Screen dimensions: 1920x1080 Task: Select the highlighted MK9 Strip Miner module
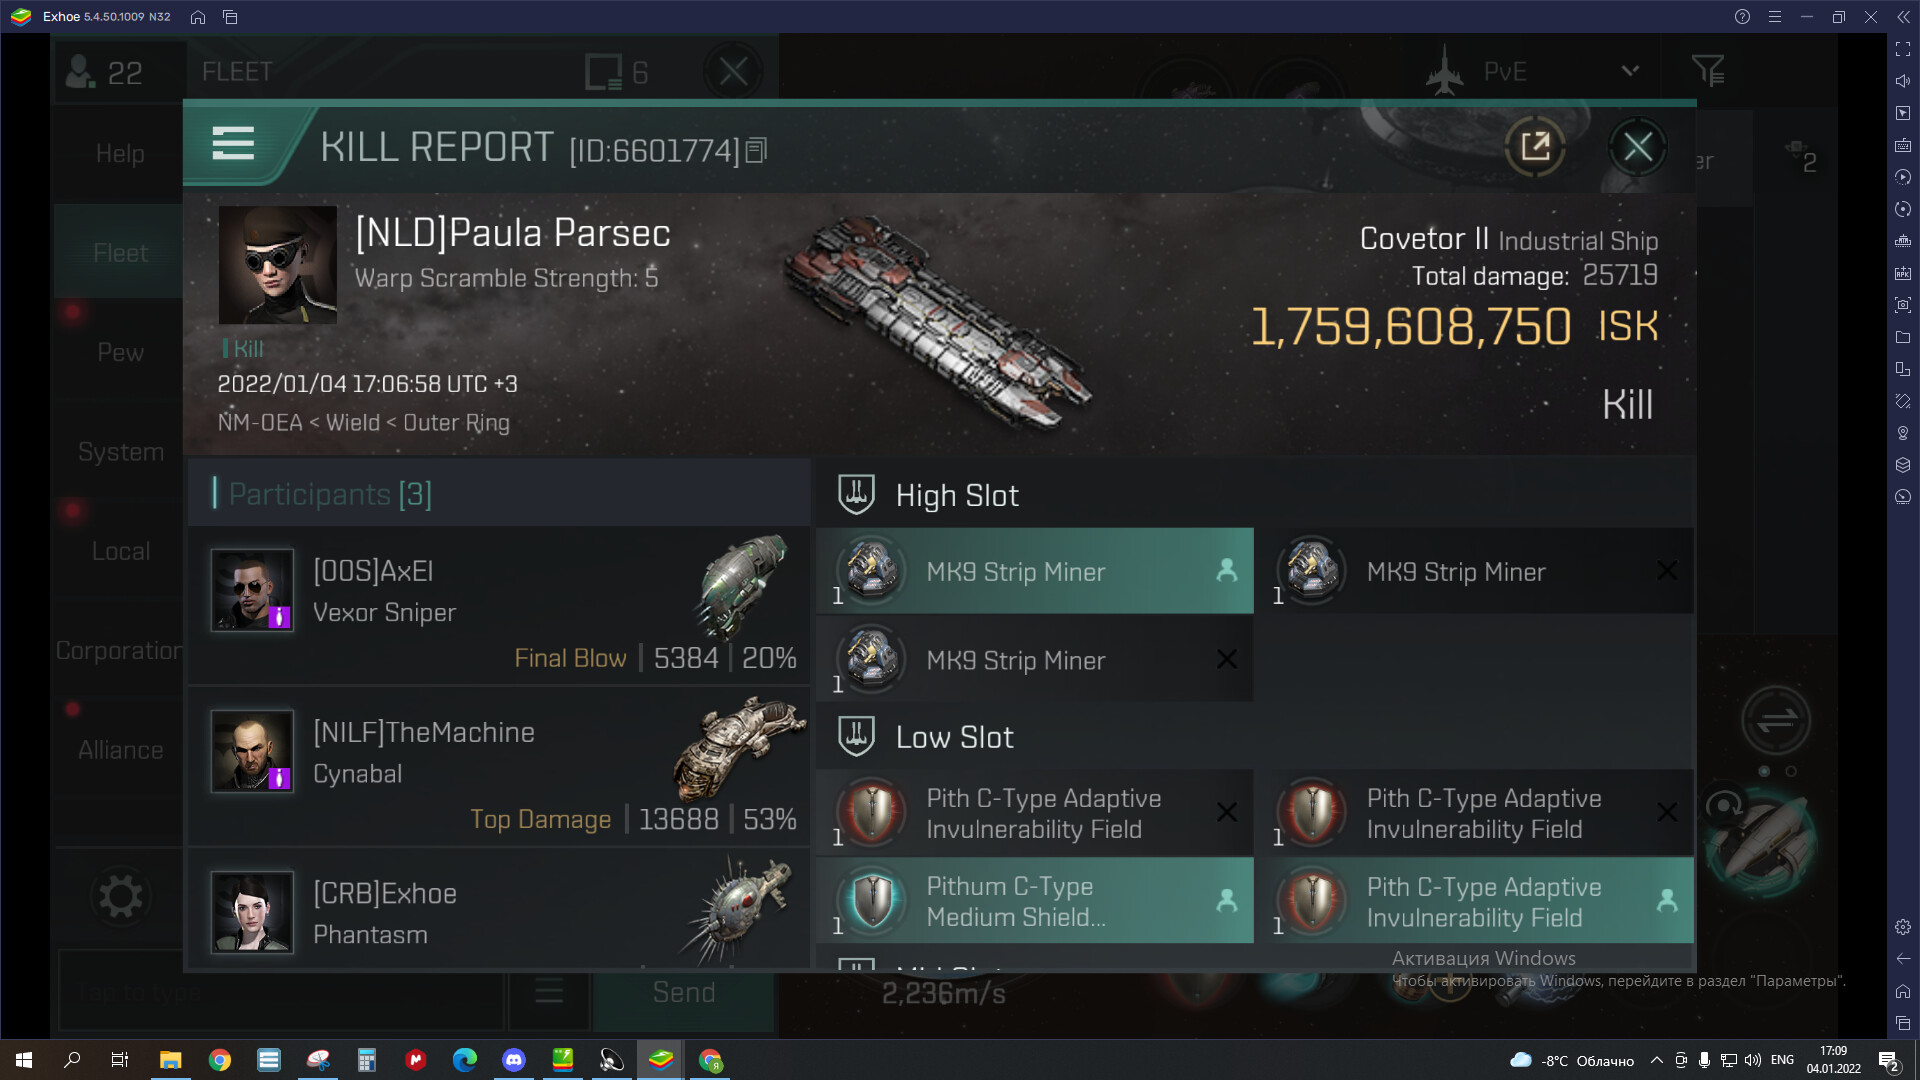pos(1035,571)
